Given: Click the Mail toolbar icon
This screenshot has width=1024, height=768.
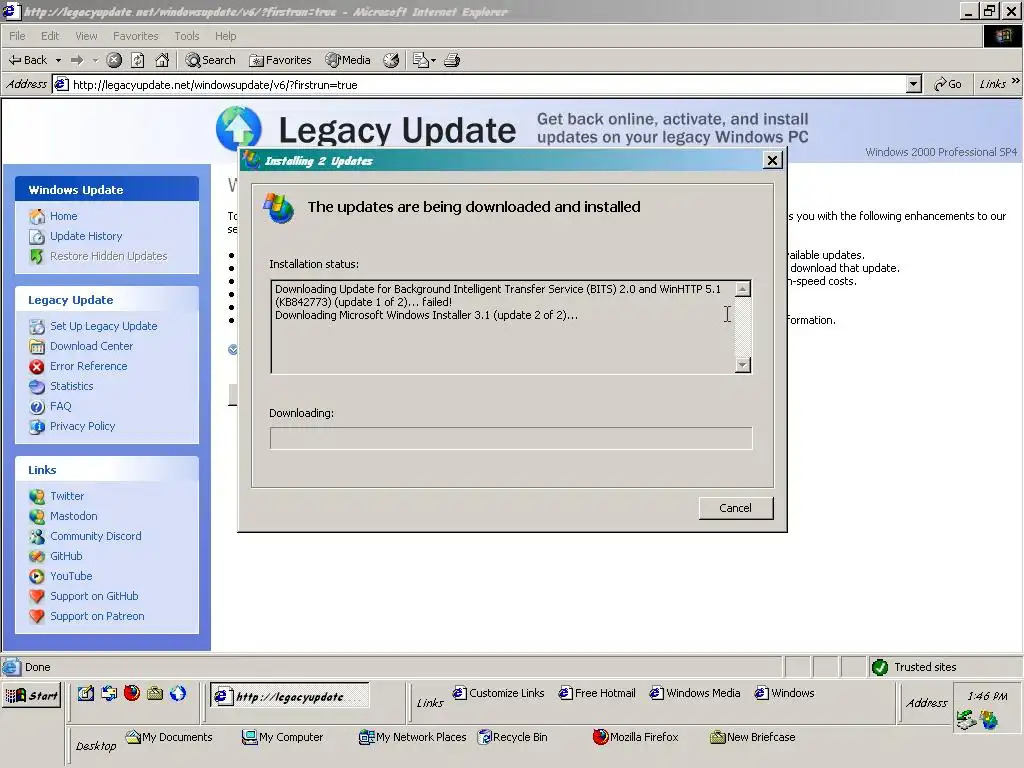Looking at the screenshot, I should (421, 60).
